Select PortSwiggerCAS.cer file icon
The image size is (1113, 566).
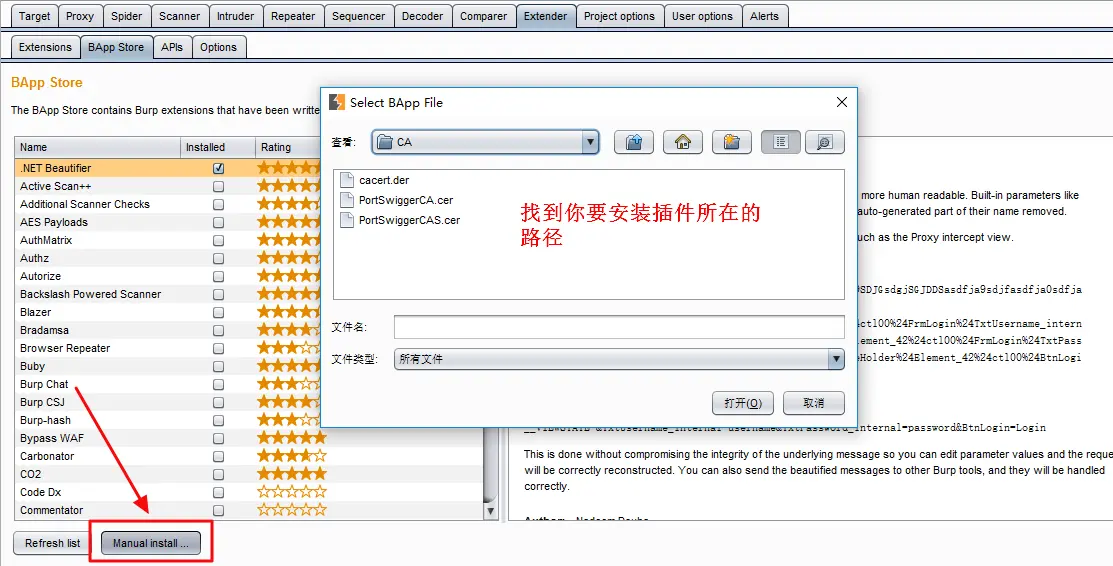pyautogui.click(x=347, y=220)
